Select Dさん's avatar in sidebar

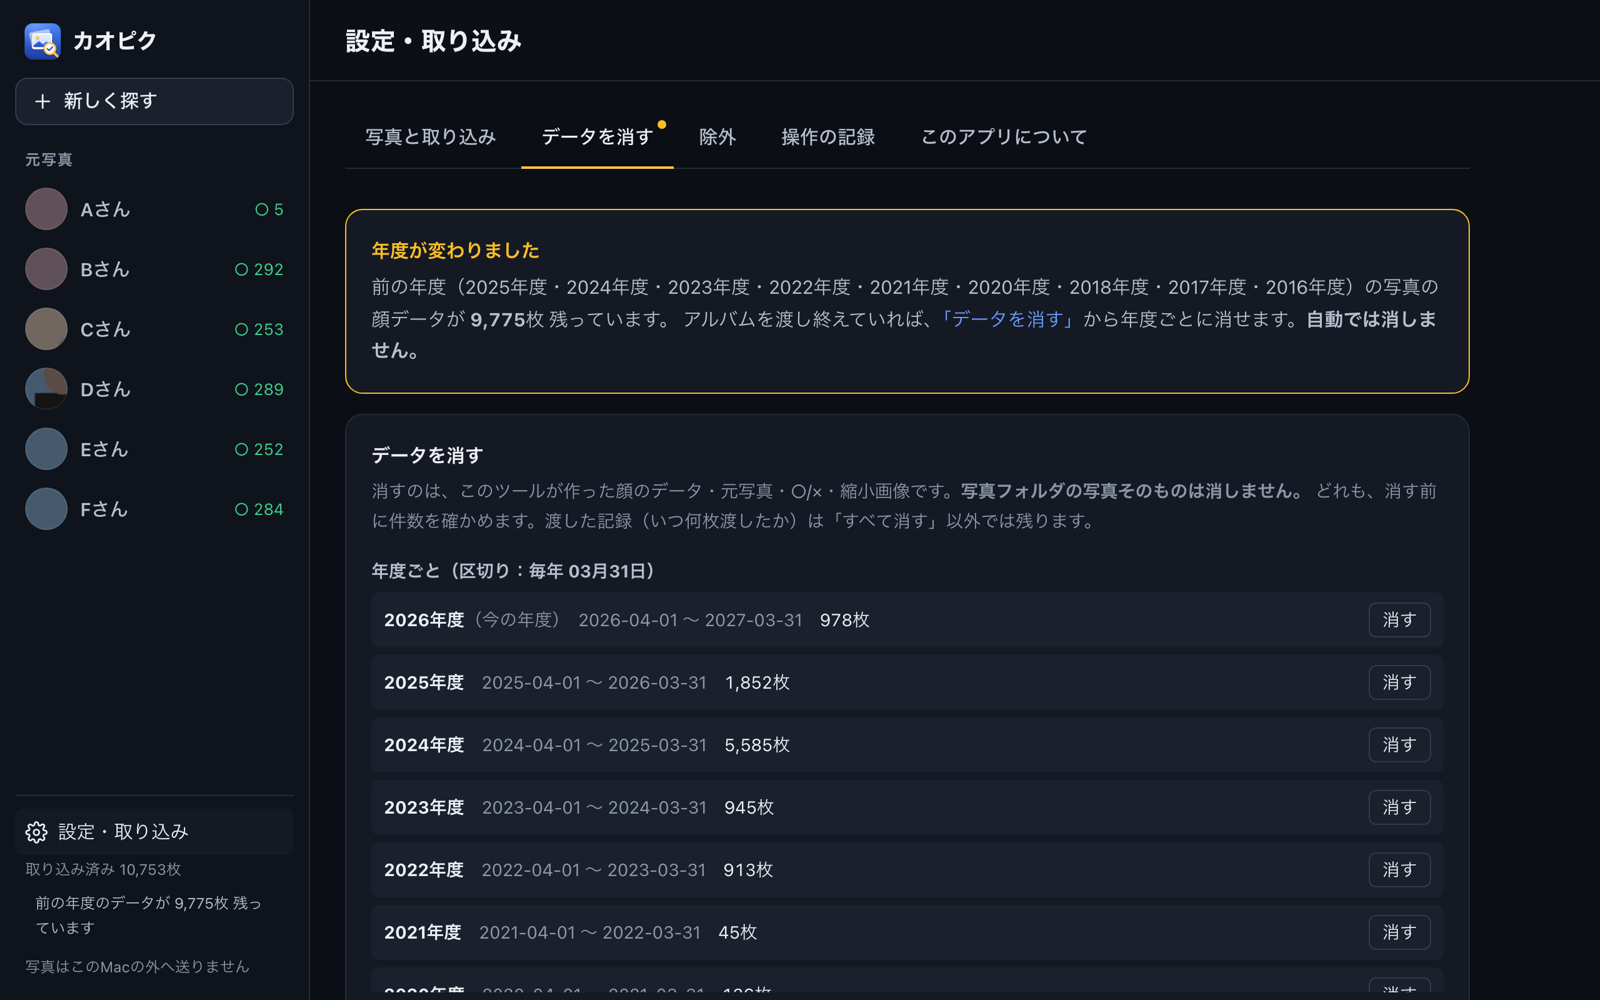[46, 389]
